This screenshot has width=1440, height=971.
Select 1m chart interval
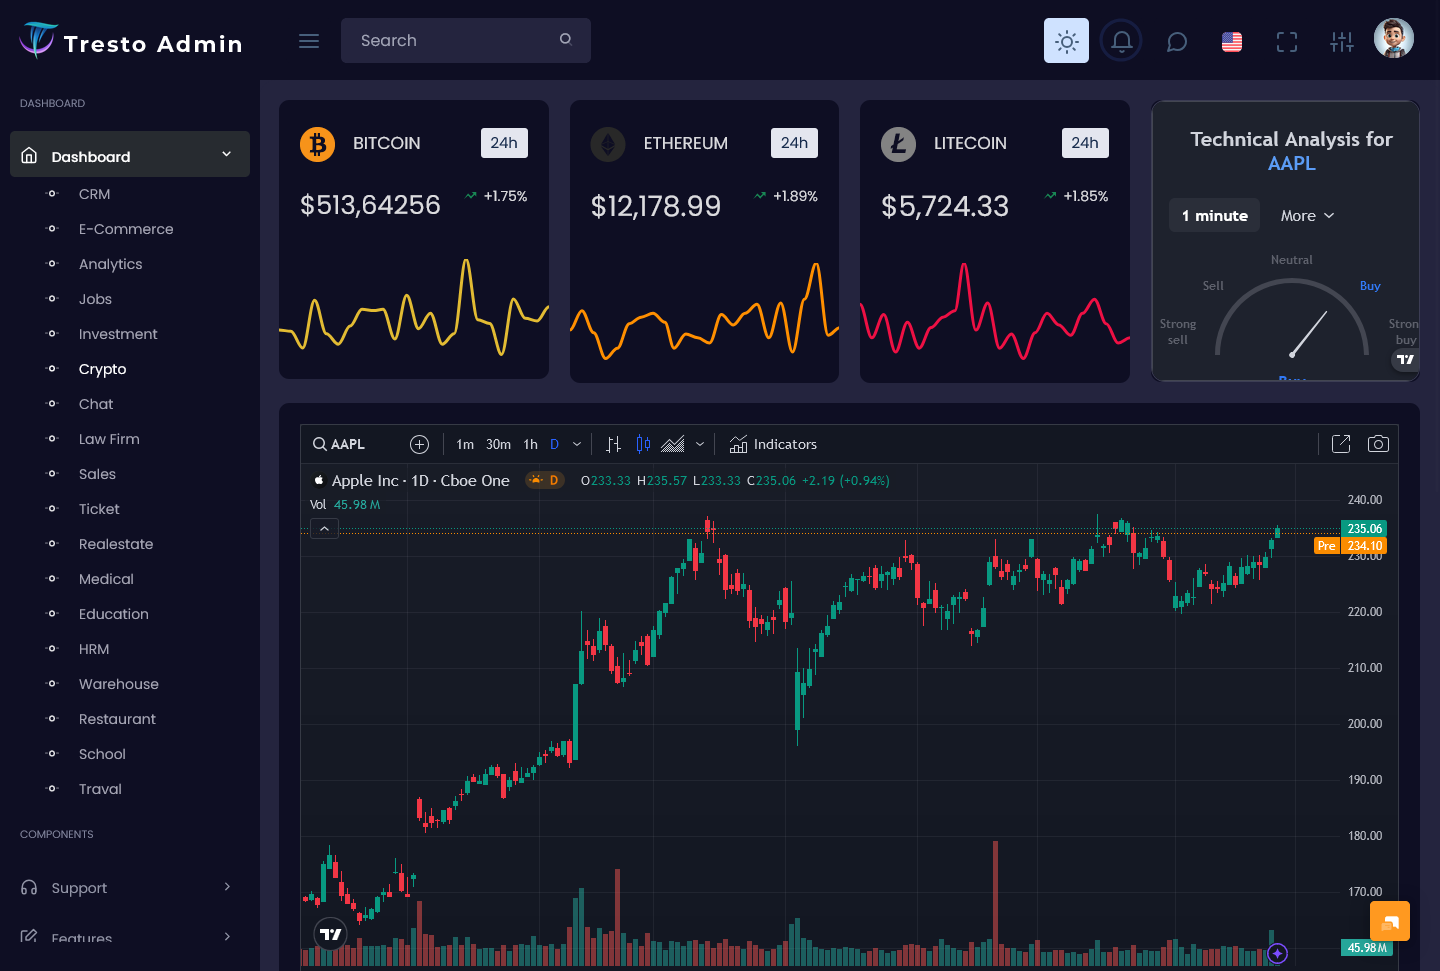[x=465, y=444]
